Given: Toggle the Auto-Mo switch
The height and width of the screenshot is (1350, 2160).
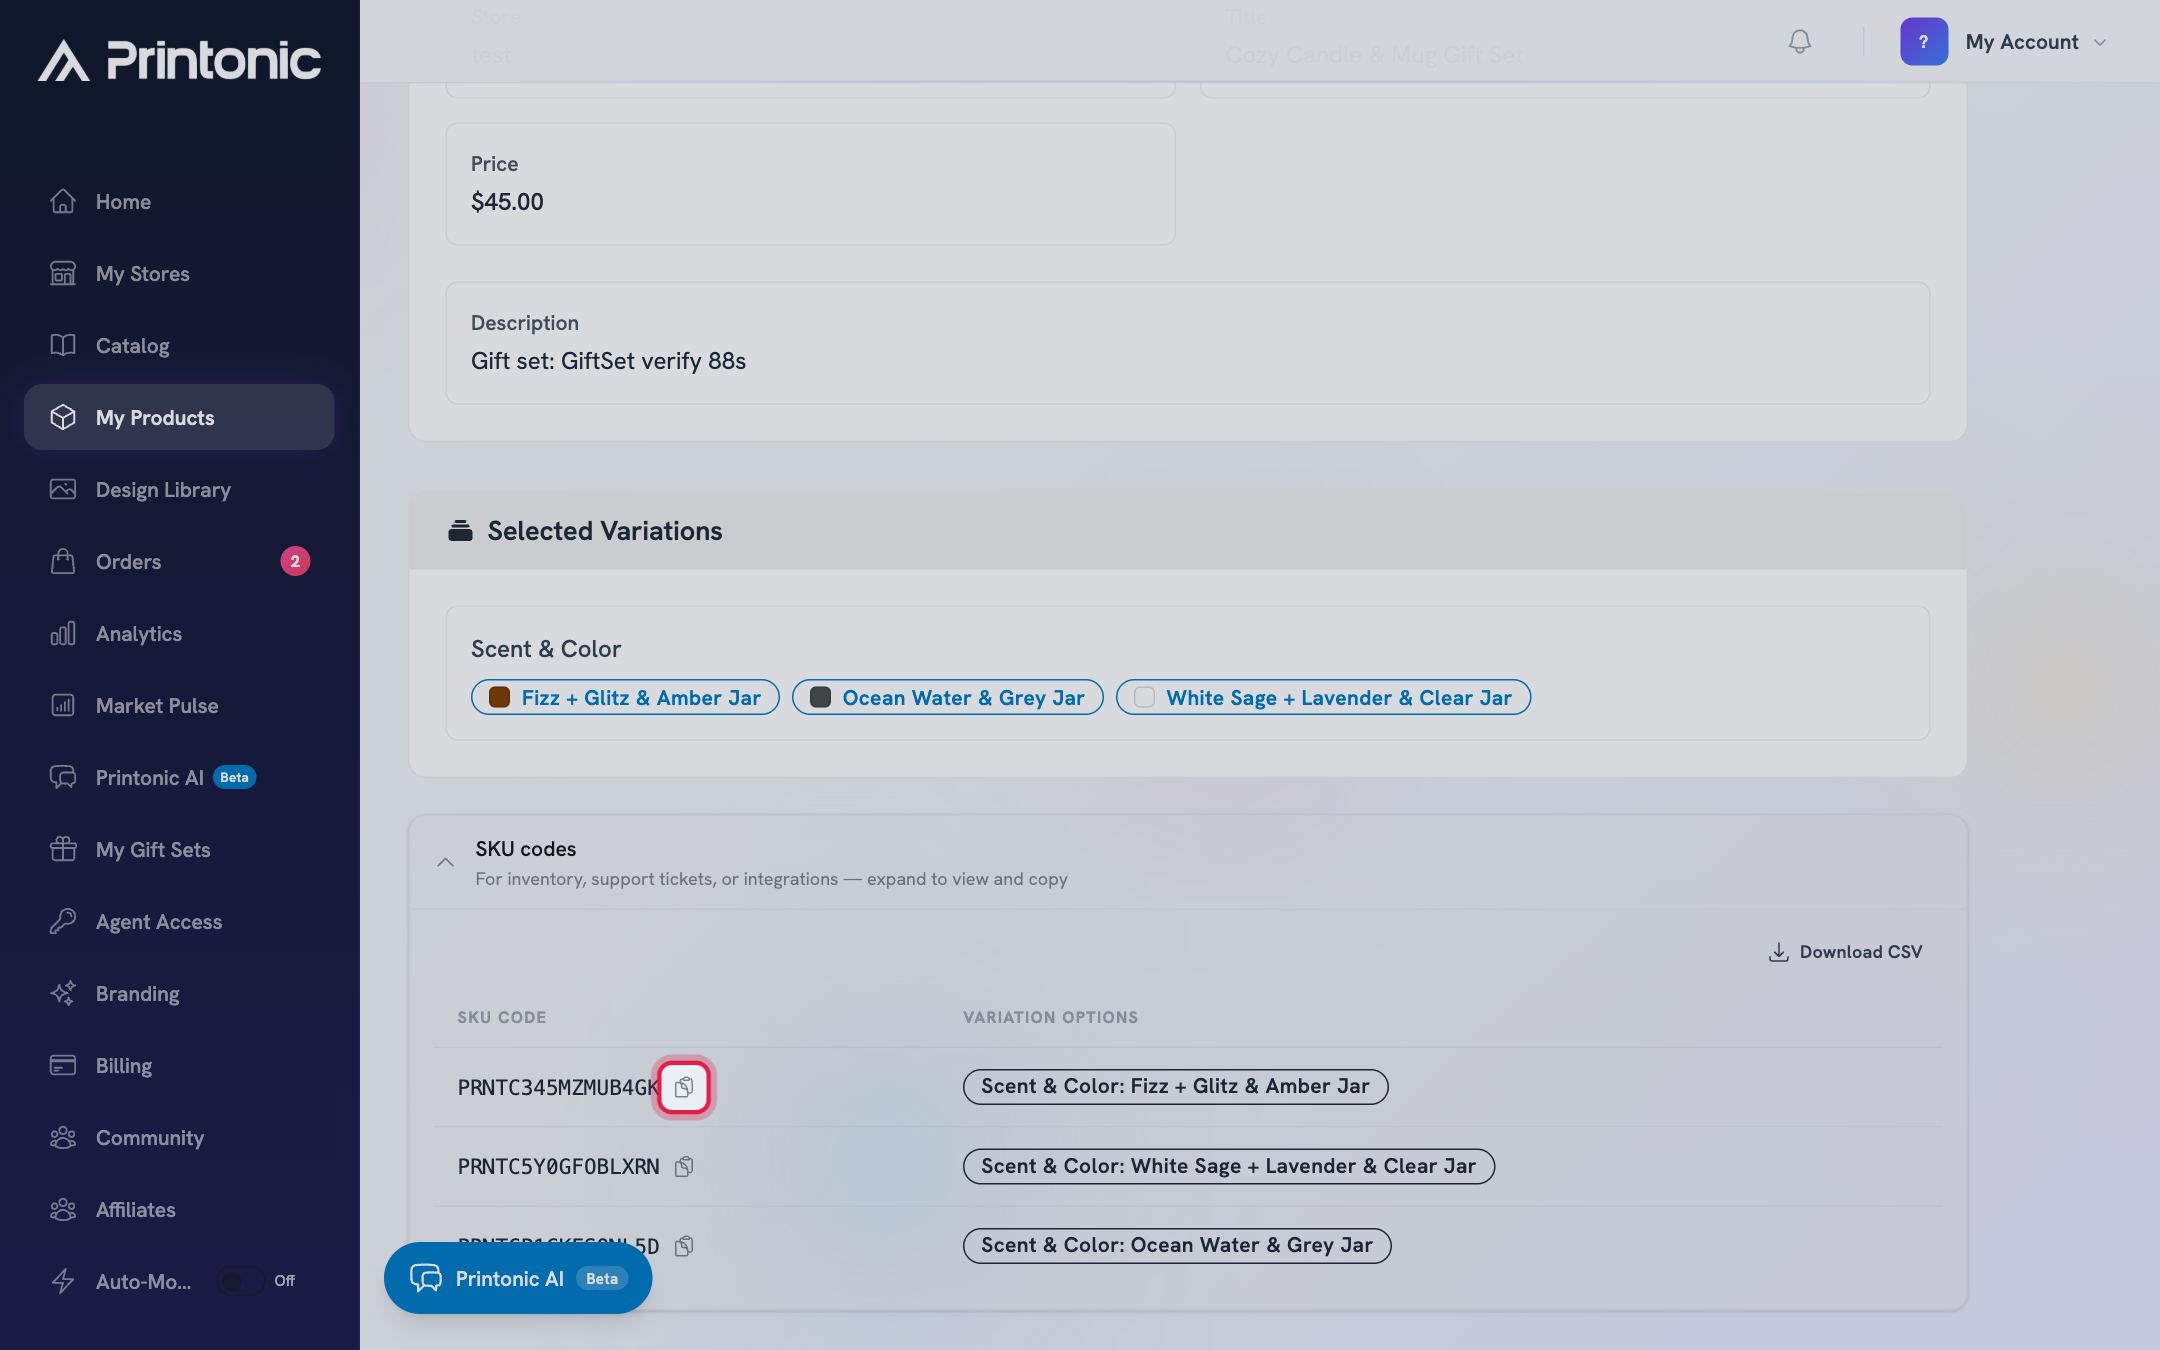Looking at the screenshot, I should click(x=240, y=1281).
